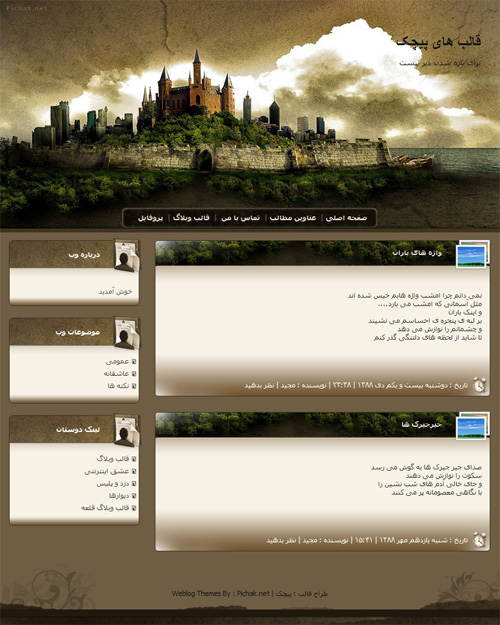Open the Pichak.net footer link
The height and width of the screenshot is (625, 500).
click(x=253, y=594)
